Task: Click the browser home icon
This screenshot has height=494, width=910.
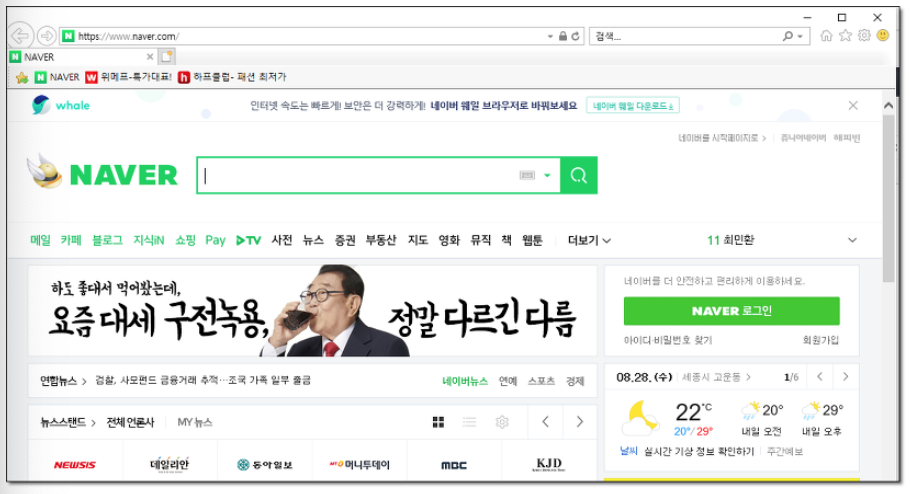Action: pyautogui.click(x=826, y=36)
